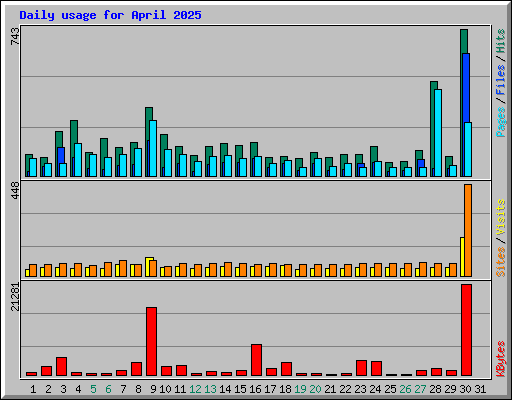512x400 pixels.
Task: Click green weekend day label 6
Action: pos(108,389)
